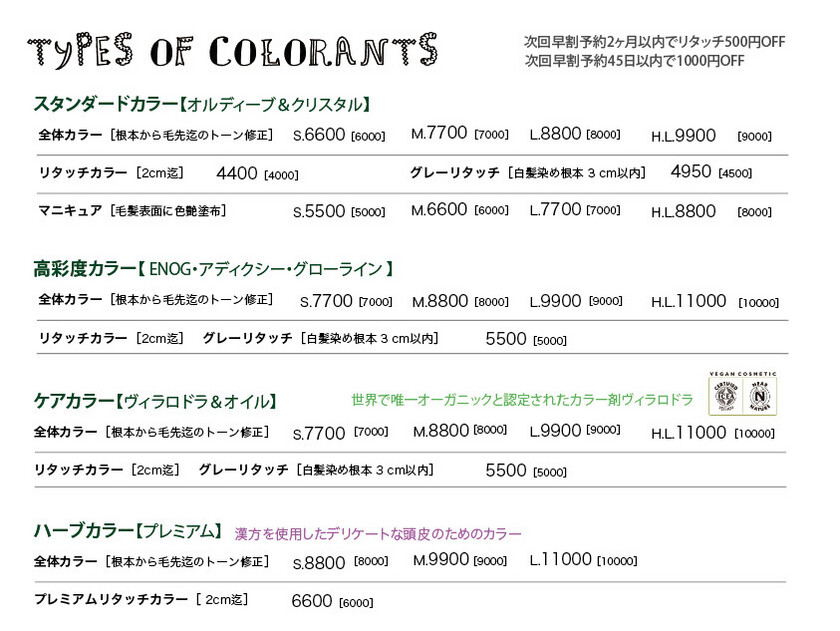Select the グレーリタッチ 4950 price
This screenshot has width=840, height=631.
click(691, 171)
